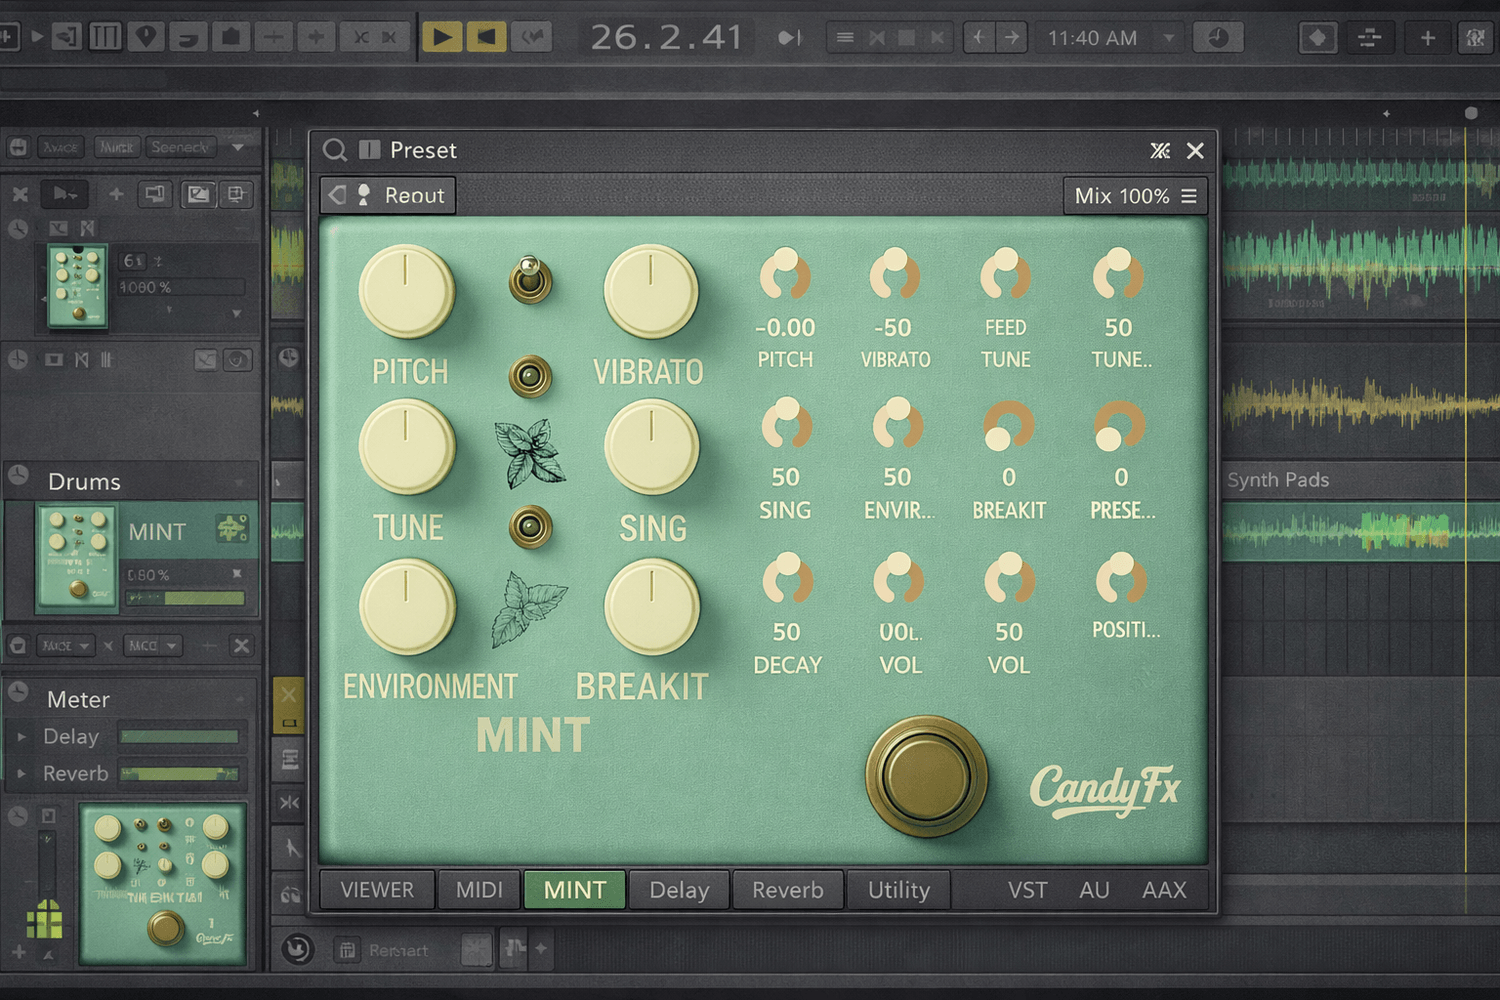
Task: Click the yellow X icon on track strip
Action: coord(289,694)
